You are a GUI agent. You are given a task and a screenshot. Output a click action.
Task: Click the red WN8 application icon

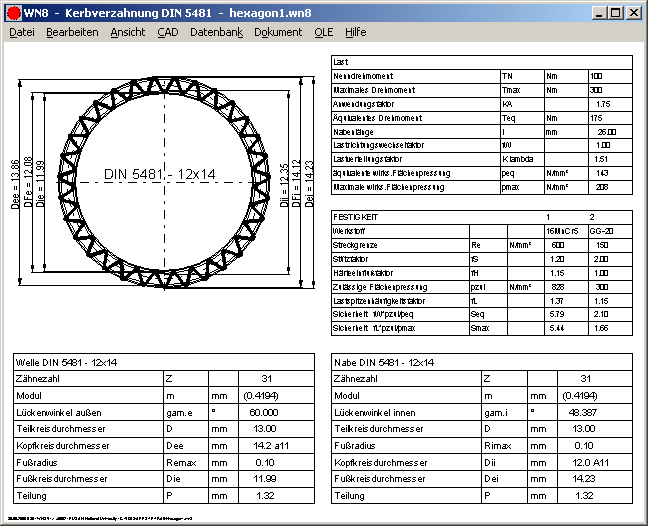coord(13,12)
